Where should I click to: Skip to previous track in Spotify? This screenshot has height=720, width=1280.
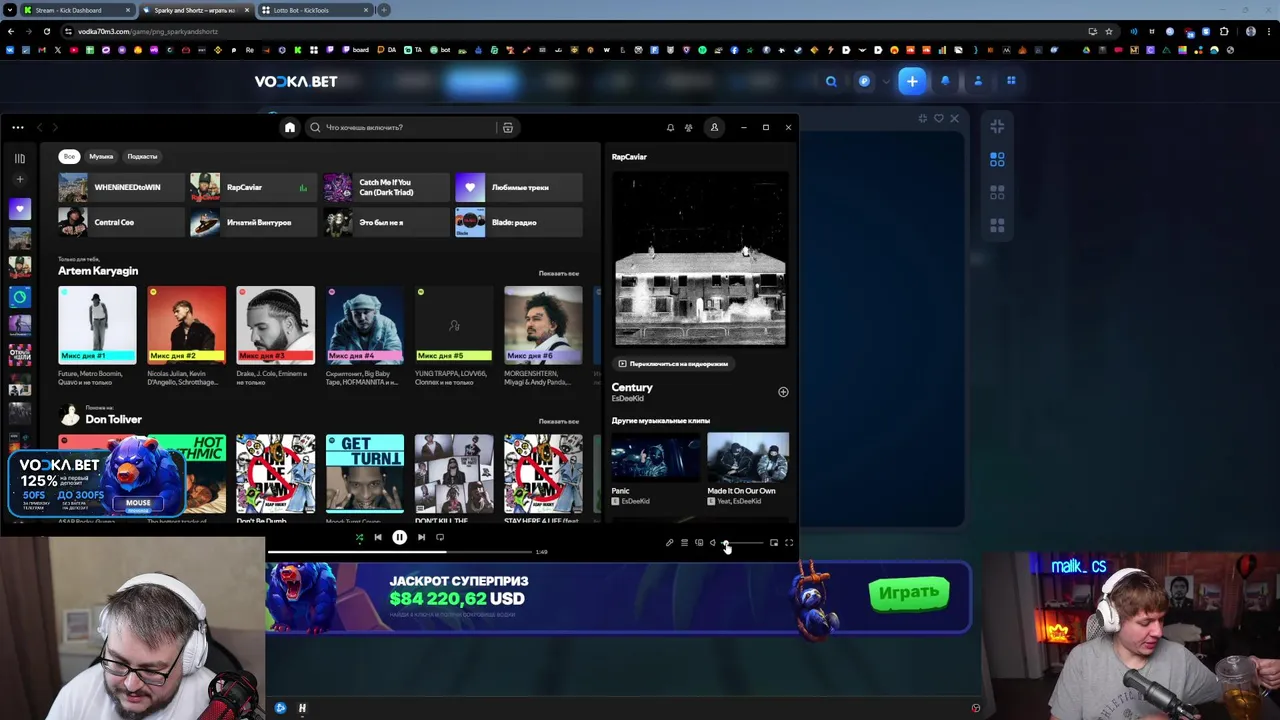[x=378, y=537]
